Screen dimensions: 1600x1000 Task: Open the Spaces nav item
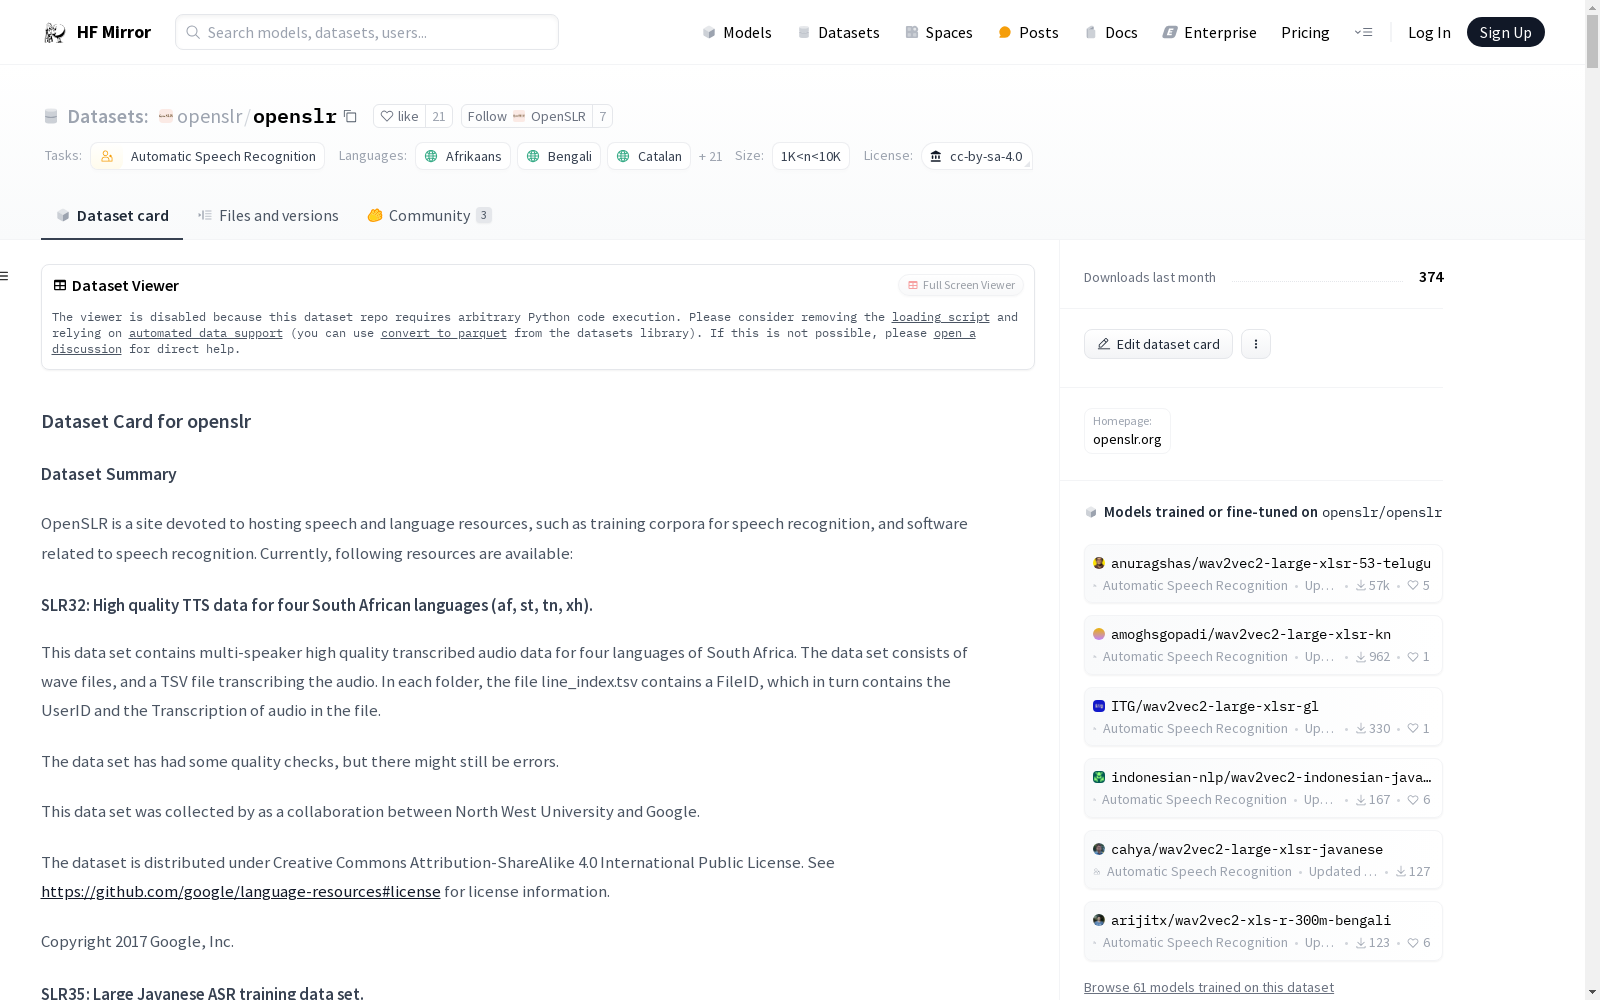tap(939, 33)
